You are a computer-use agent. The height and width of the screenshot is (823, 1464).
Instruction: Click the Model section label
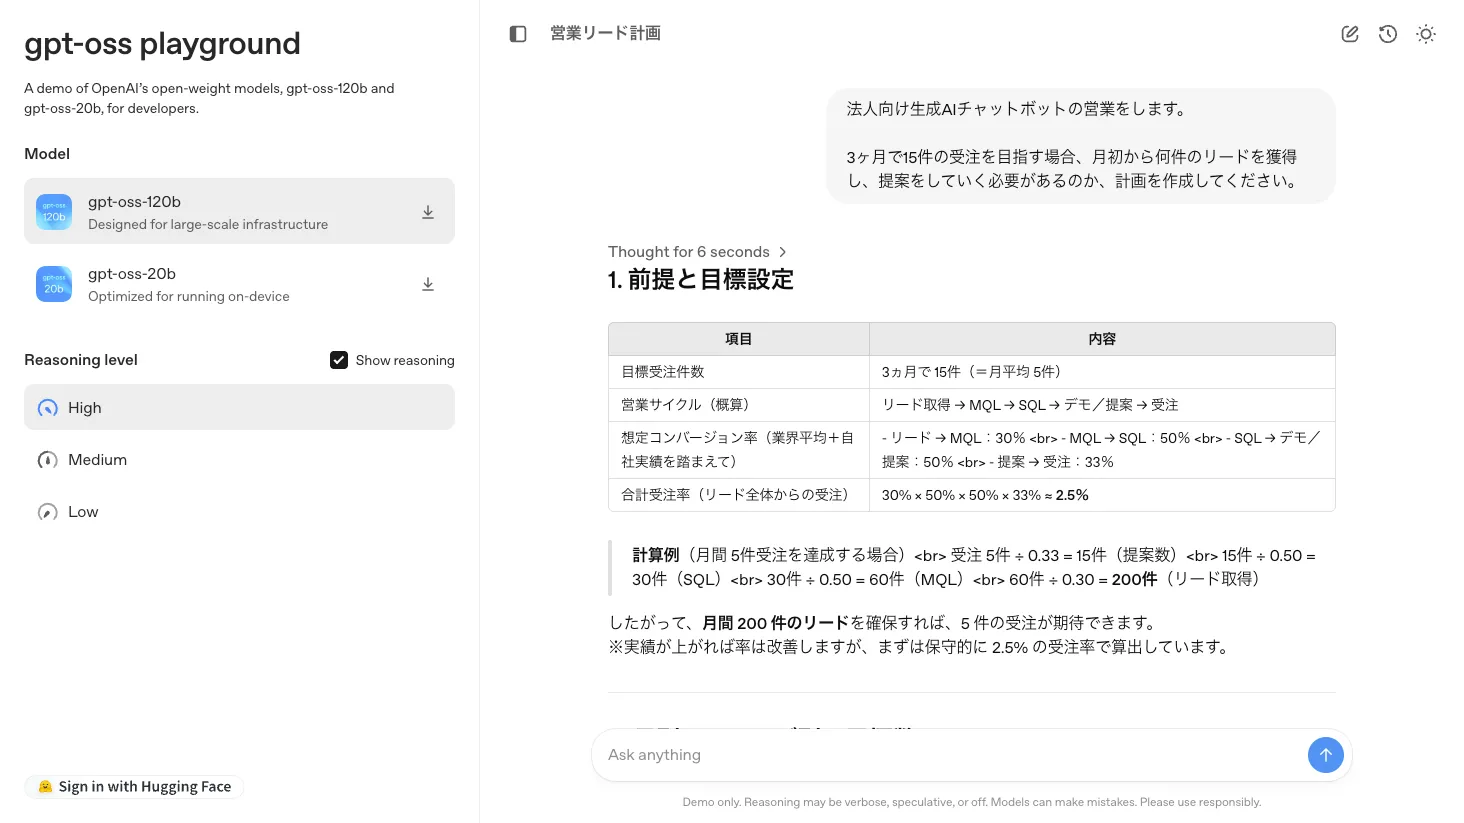click(47, 154)
